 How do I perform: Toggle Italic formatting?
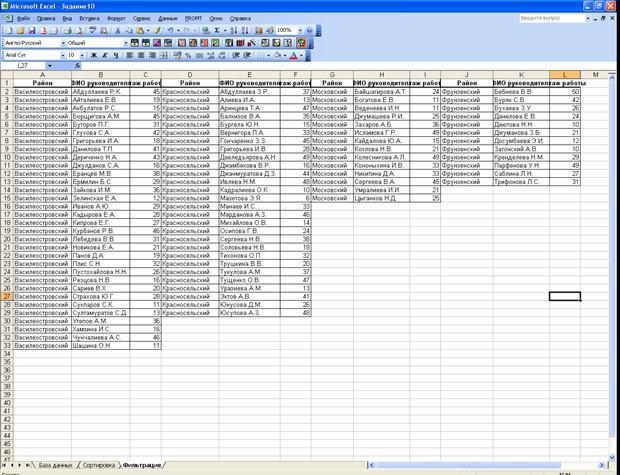tap(105, 55)
